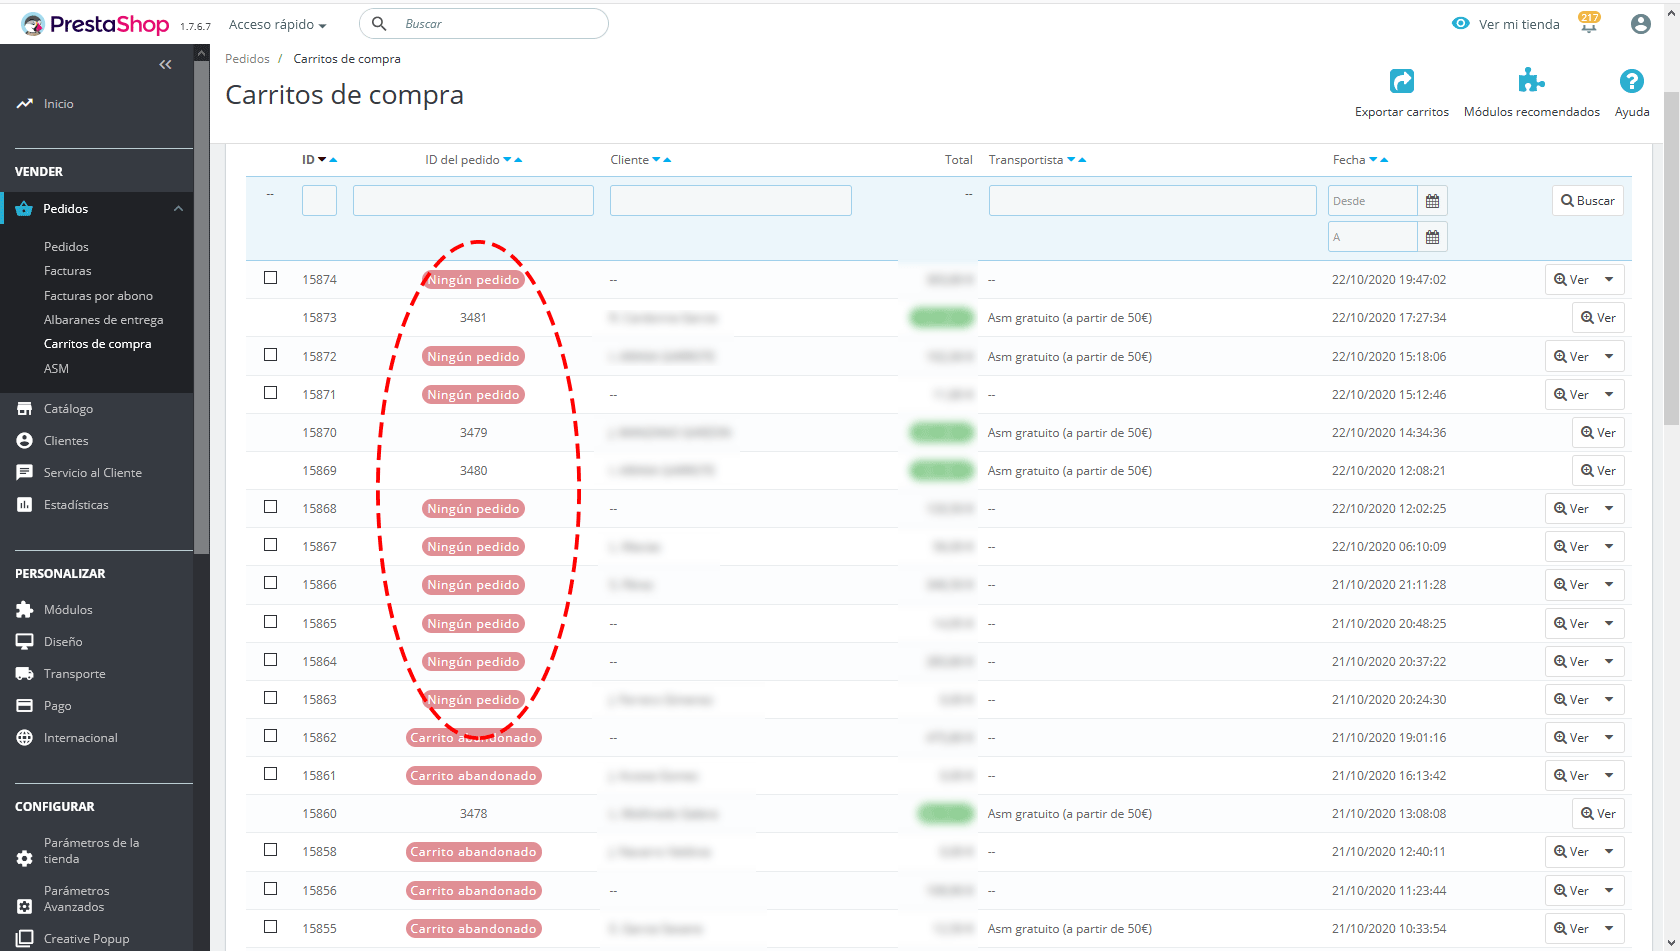Open Albaranes de entrega submenu item
The image size is (1680, 951).
[103, 320]
